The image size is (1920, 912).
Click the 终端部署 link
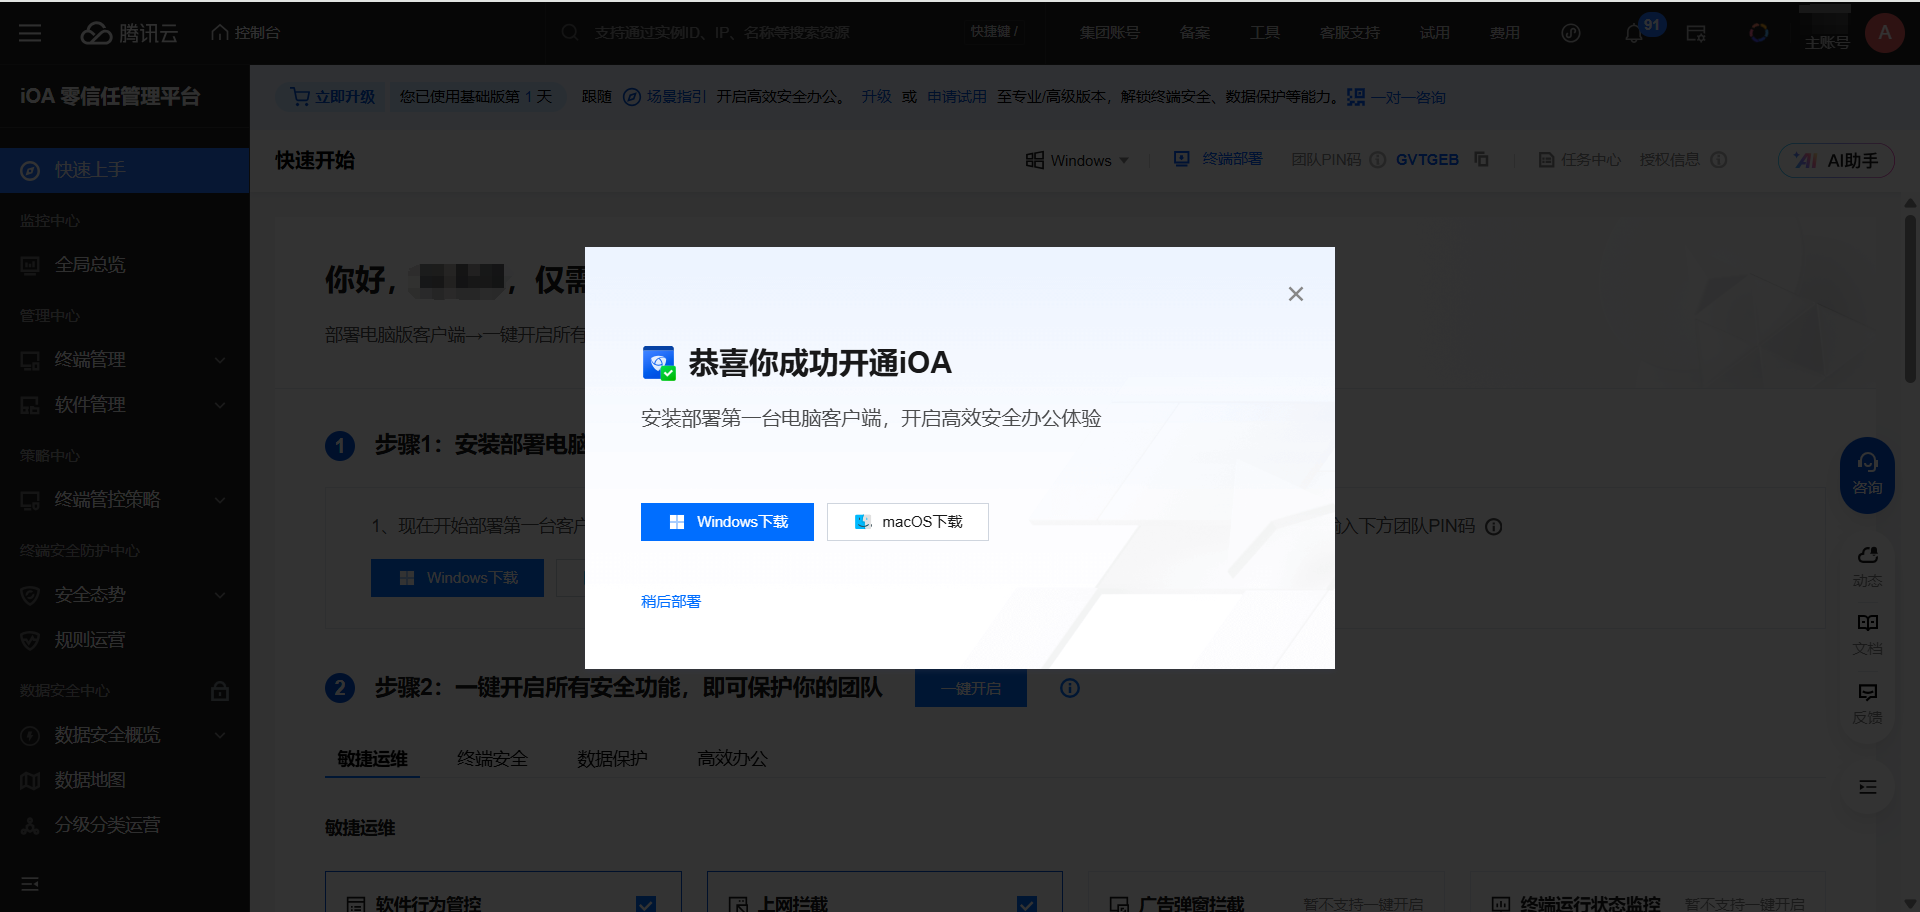tap(1218, 160)
